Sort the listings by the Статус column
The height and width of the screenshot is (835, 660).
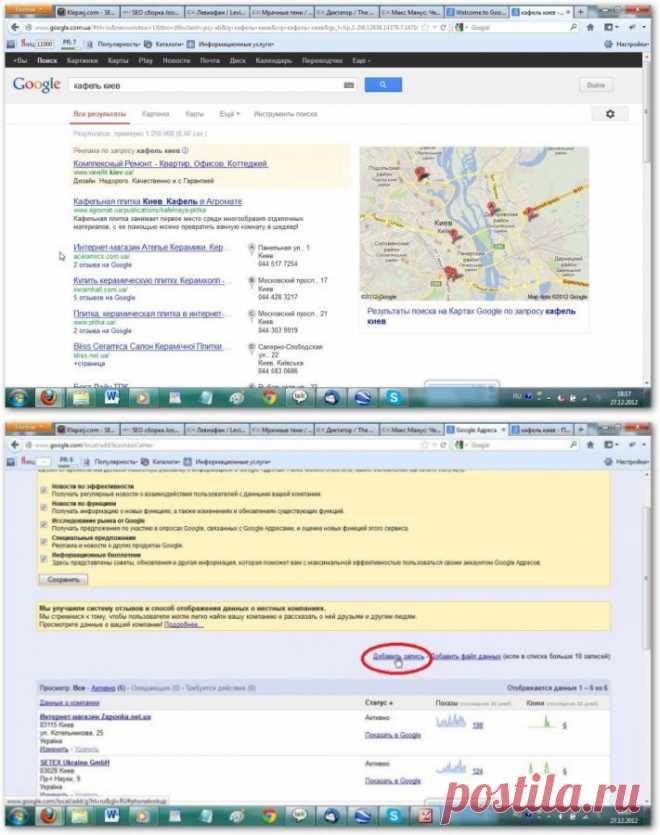(379, 703)
